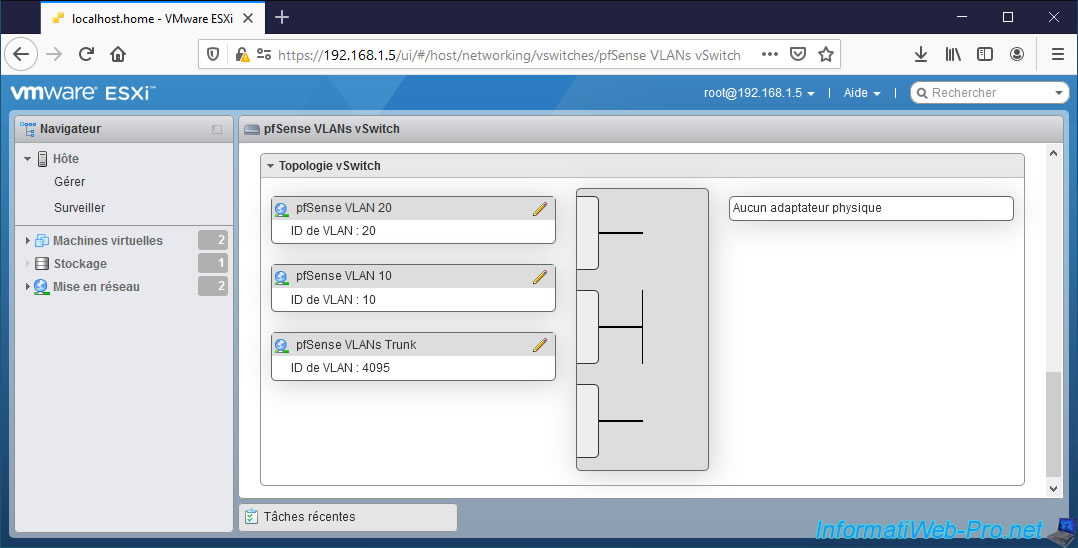The image size is (1078, 548).
Task: Open the page actions three-dot menu
Action: [770, 54]
